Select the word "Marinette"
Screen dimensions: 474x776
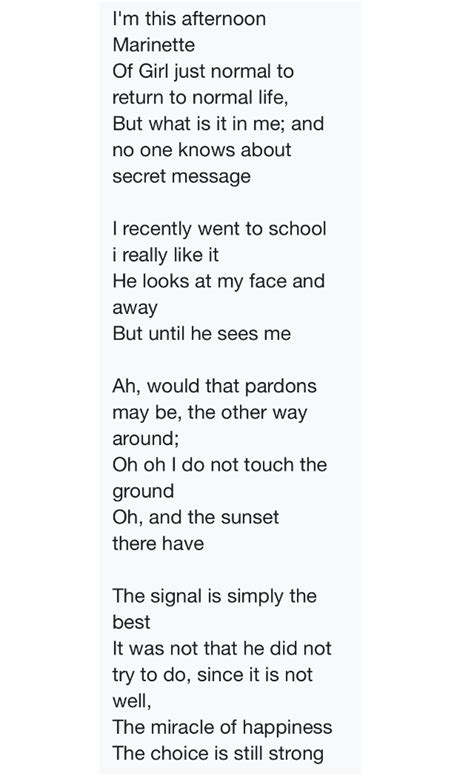point(153,45)
